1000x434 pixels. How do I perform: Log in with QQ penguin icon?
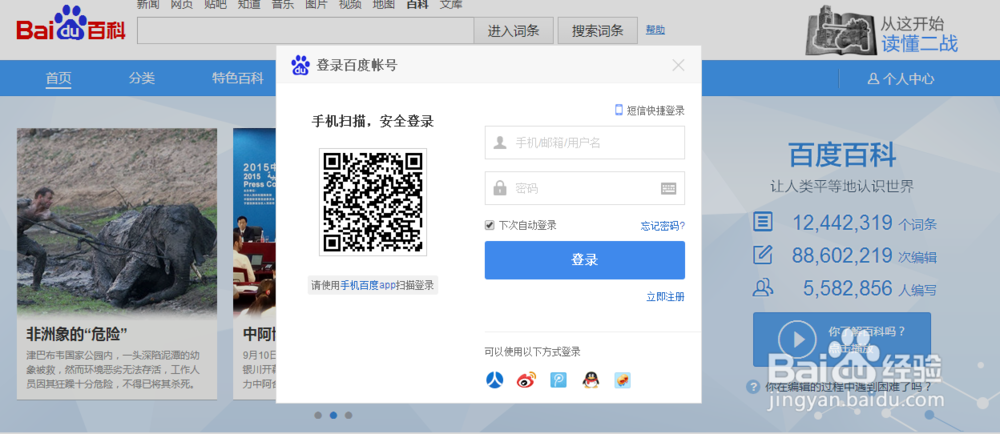591,380
